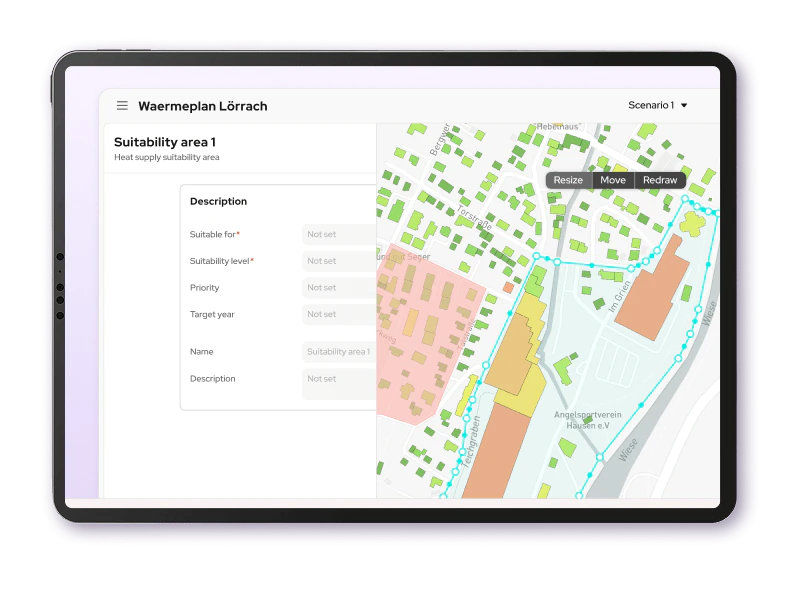Choose the Redraw tool

(x=660, y=180)
